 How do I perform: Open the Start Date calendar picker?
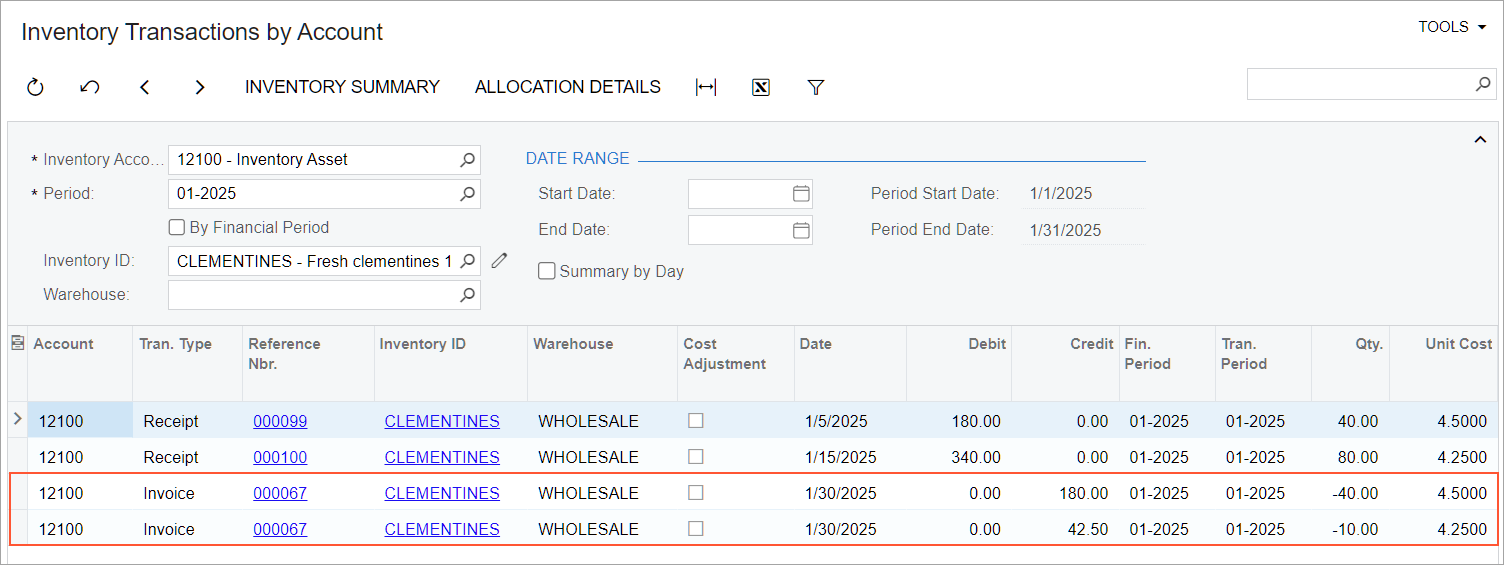pos(801,194)
